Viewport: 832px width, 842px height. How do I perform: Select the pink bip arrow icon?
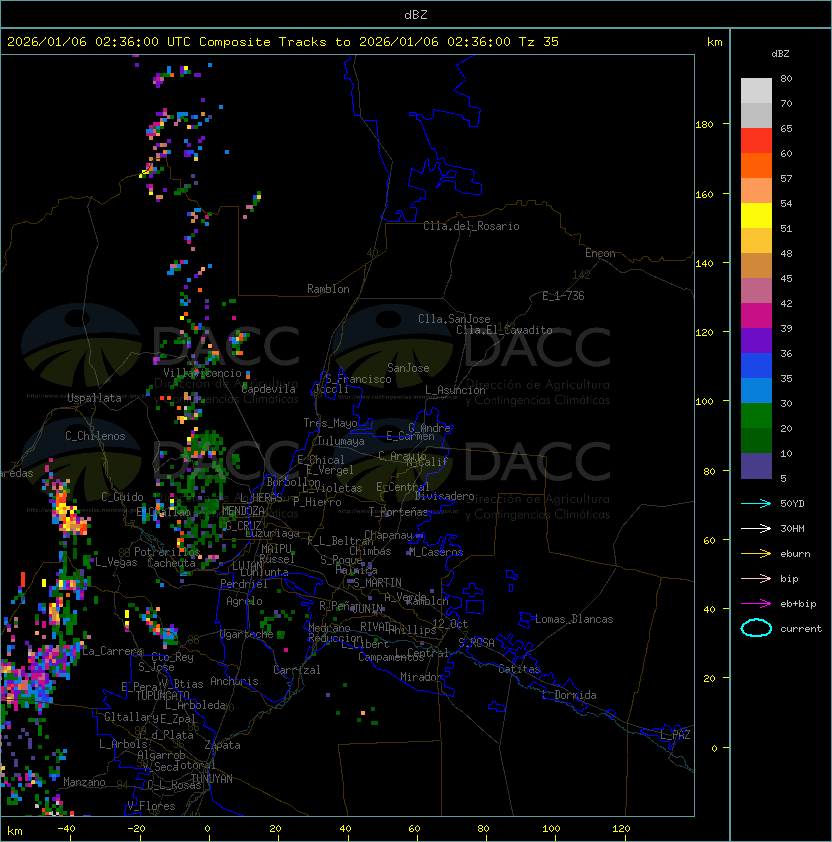756,578
